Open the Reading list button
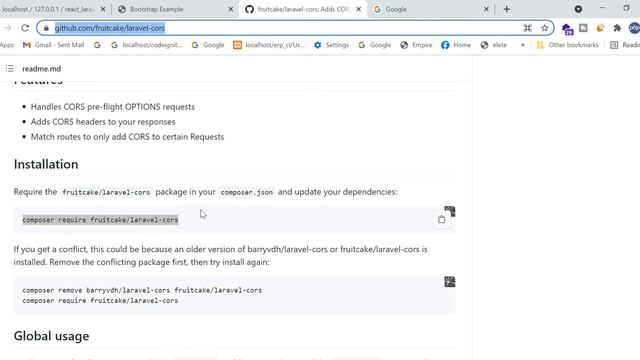 pyautogui.click(x=625, y=45)
